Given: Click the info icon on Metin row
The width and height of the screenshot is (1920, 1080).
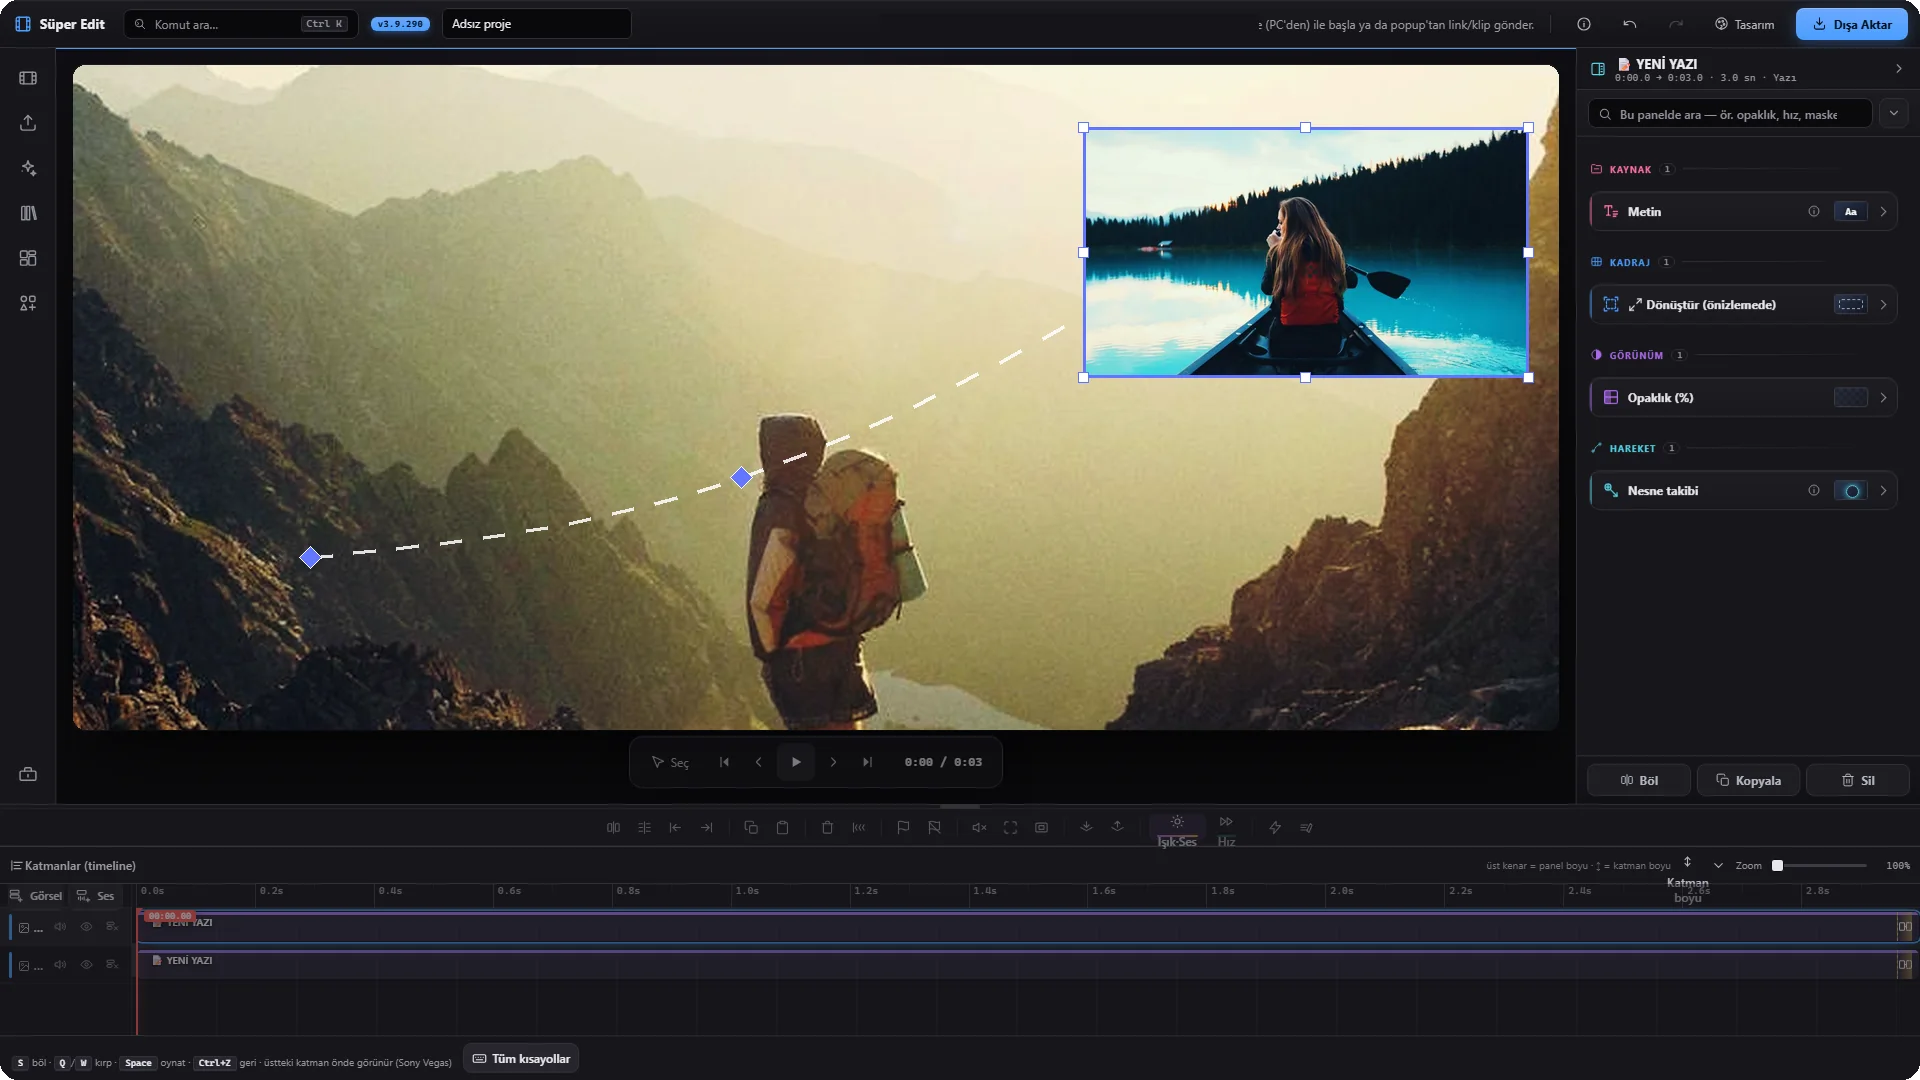Looking at the screenshot, I should [x=1813, y=212].
